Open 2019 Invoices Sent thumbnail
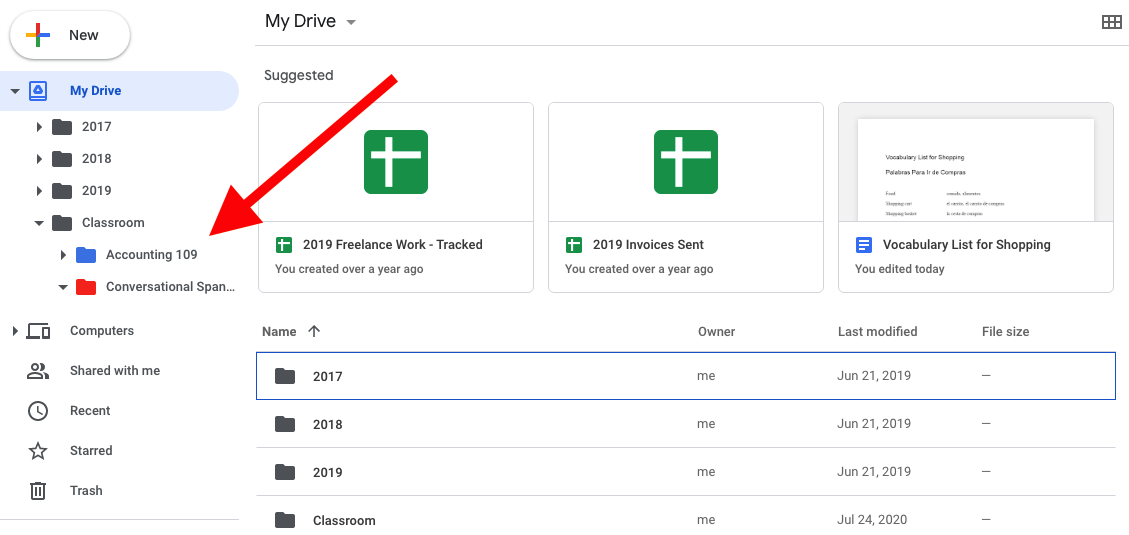This screenshot has height=535, width=1129. click(685, 162)
